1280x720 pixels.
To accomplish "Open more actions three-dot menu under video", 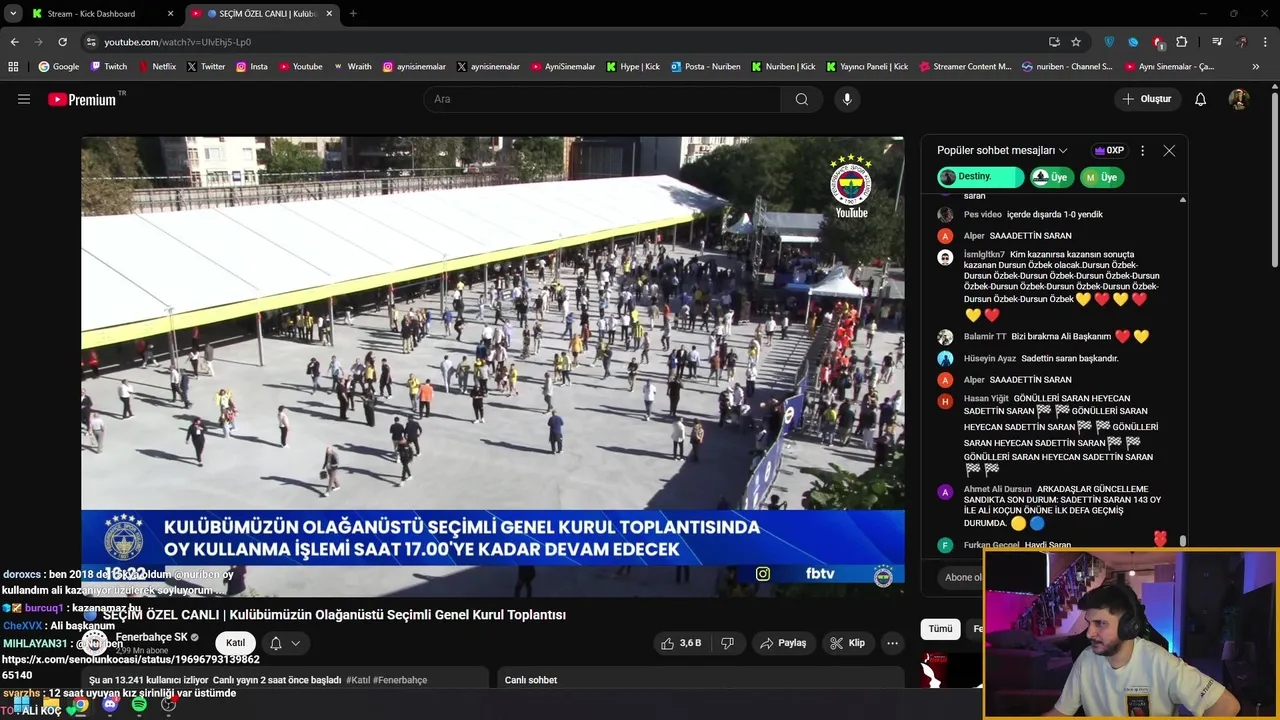I will point(892,643).
